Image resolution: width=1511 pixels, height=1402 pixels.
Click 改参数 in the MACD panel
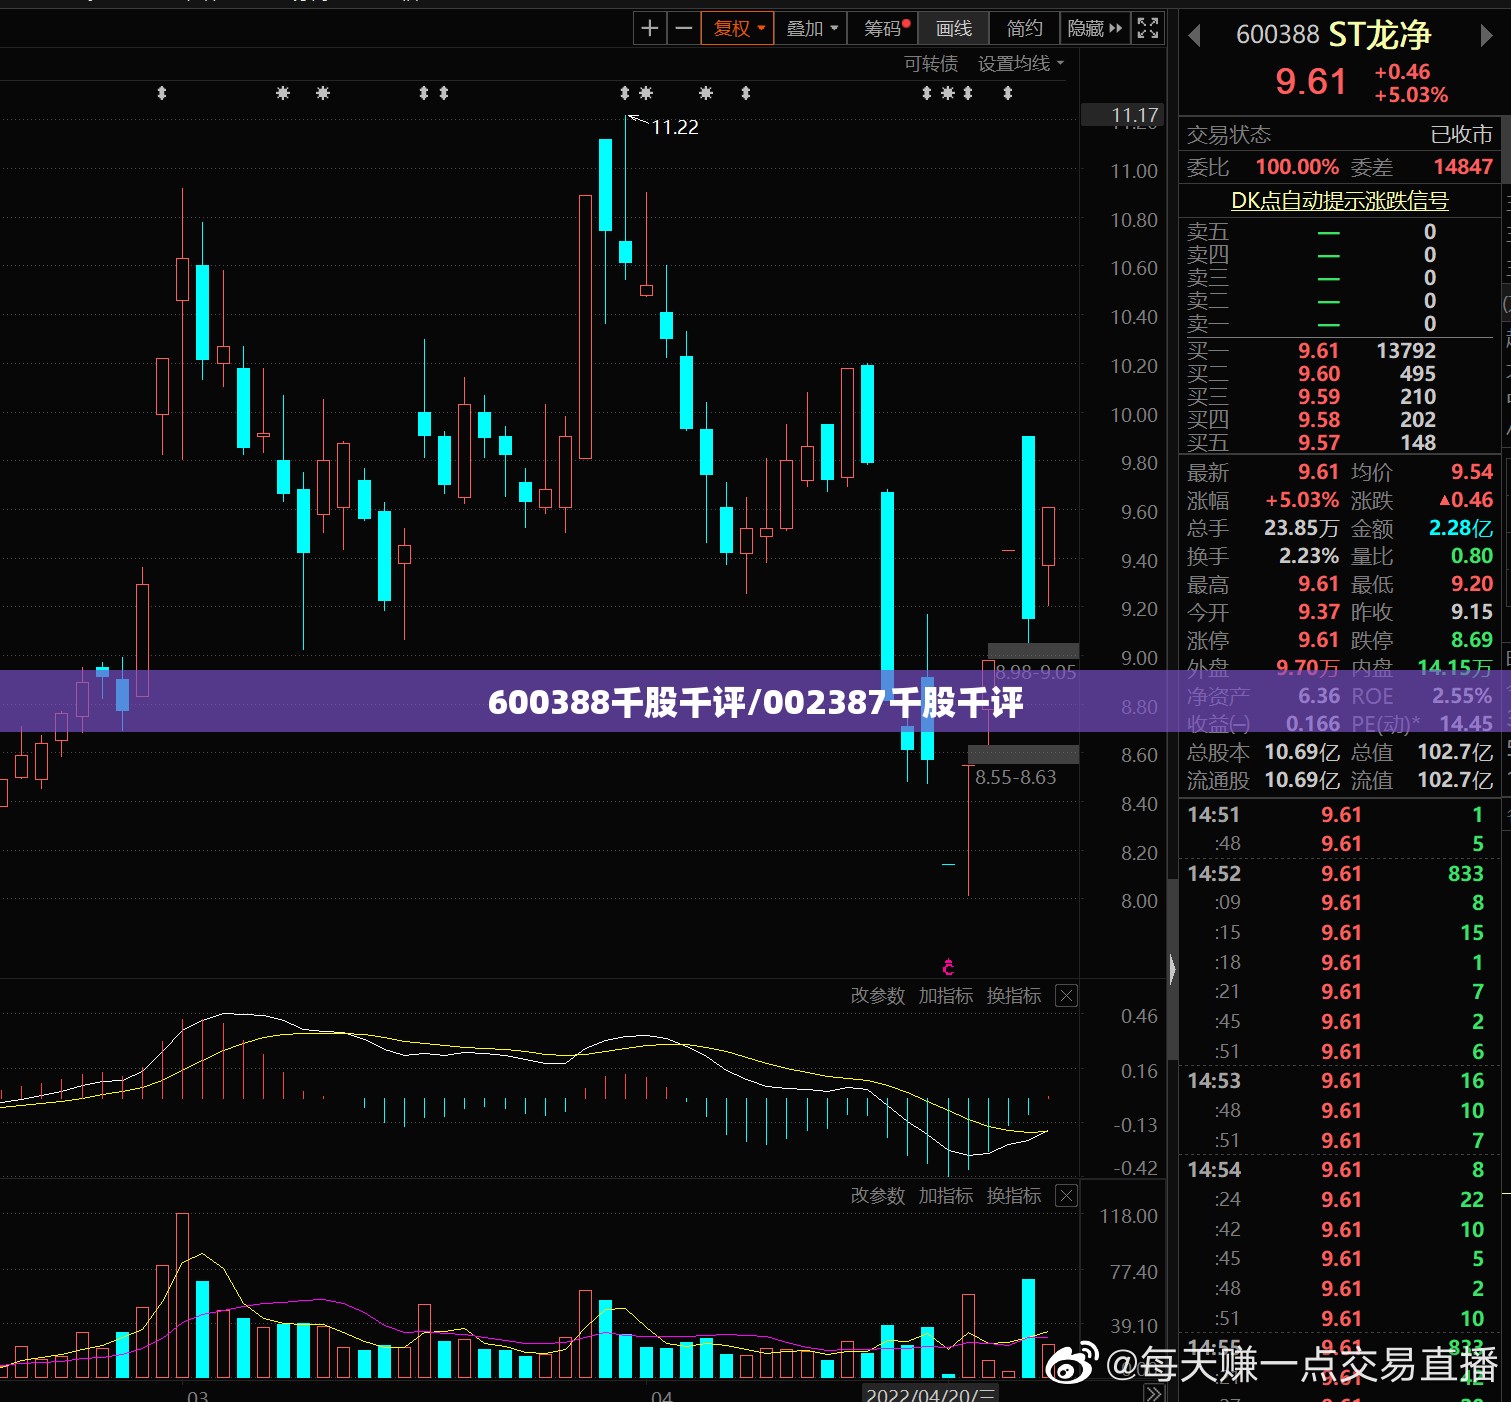(878, 996)
